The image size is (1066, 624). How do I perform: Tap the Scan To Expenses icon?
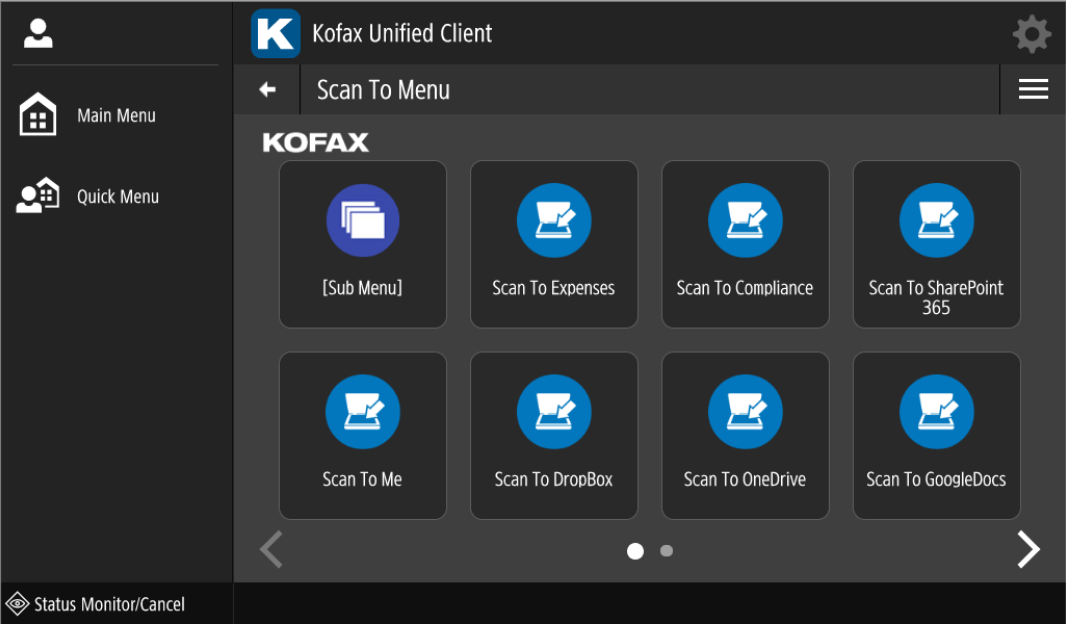pos(553,222)
